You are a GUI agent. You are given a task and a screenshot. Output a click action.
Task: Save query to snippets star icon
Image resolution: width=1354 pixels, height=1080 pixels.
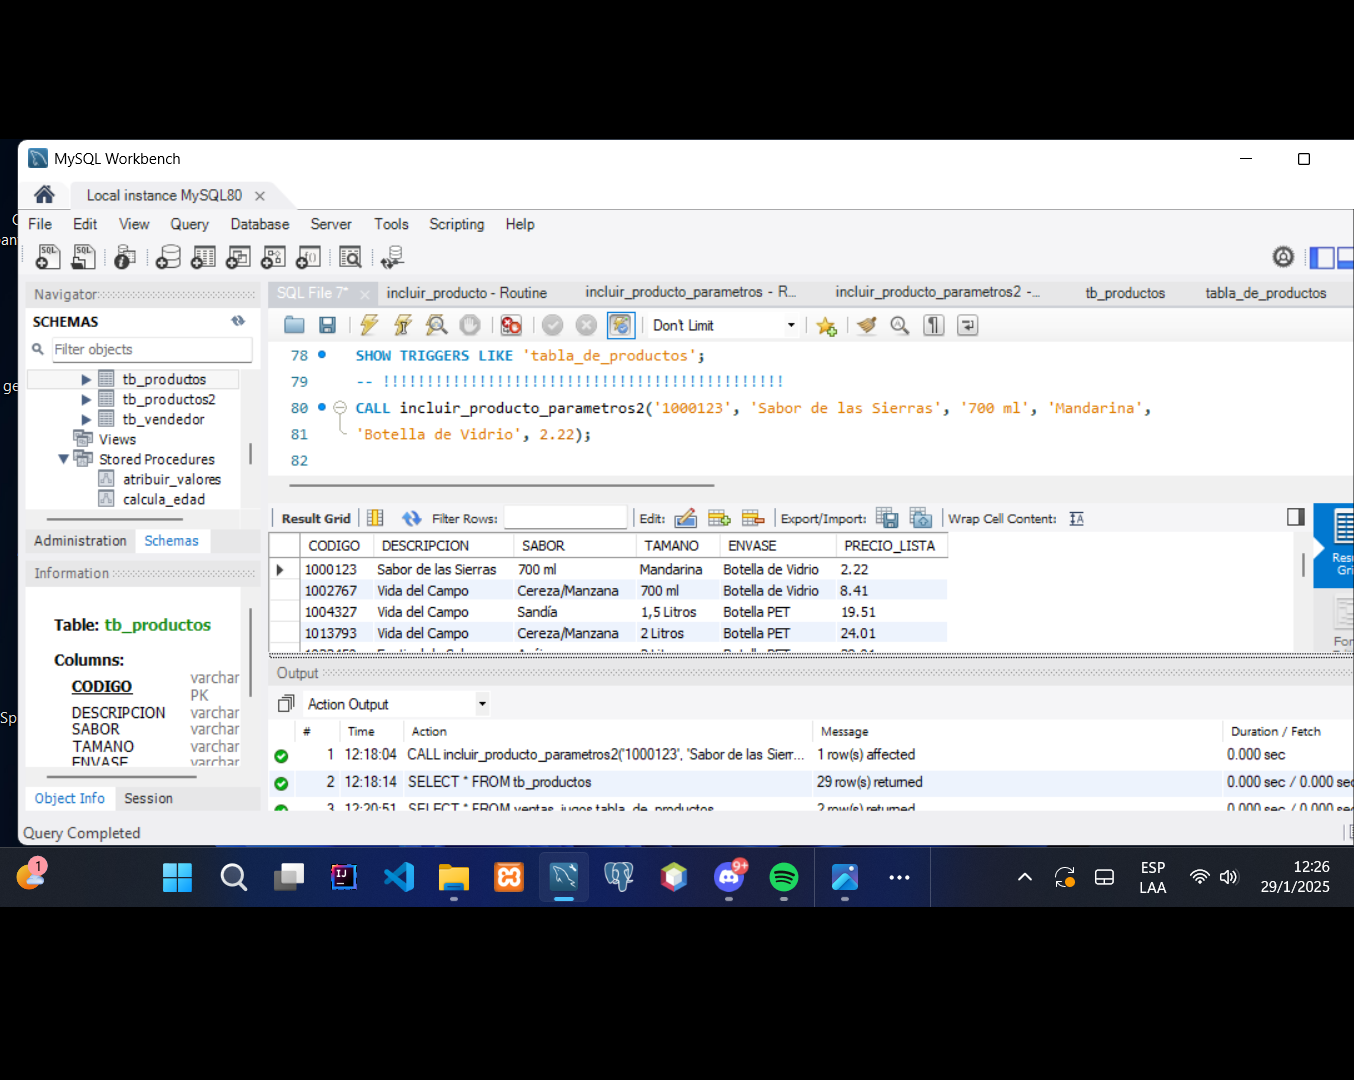[x=826, y=326]
